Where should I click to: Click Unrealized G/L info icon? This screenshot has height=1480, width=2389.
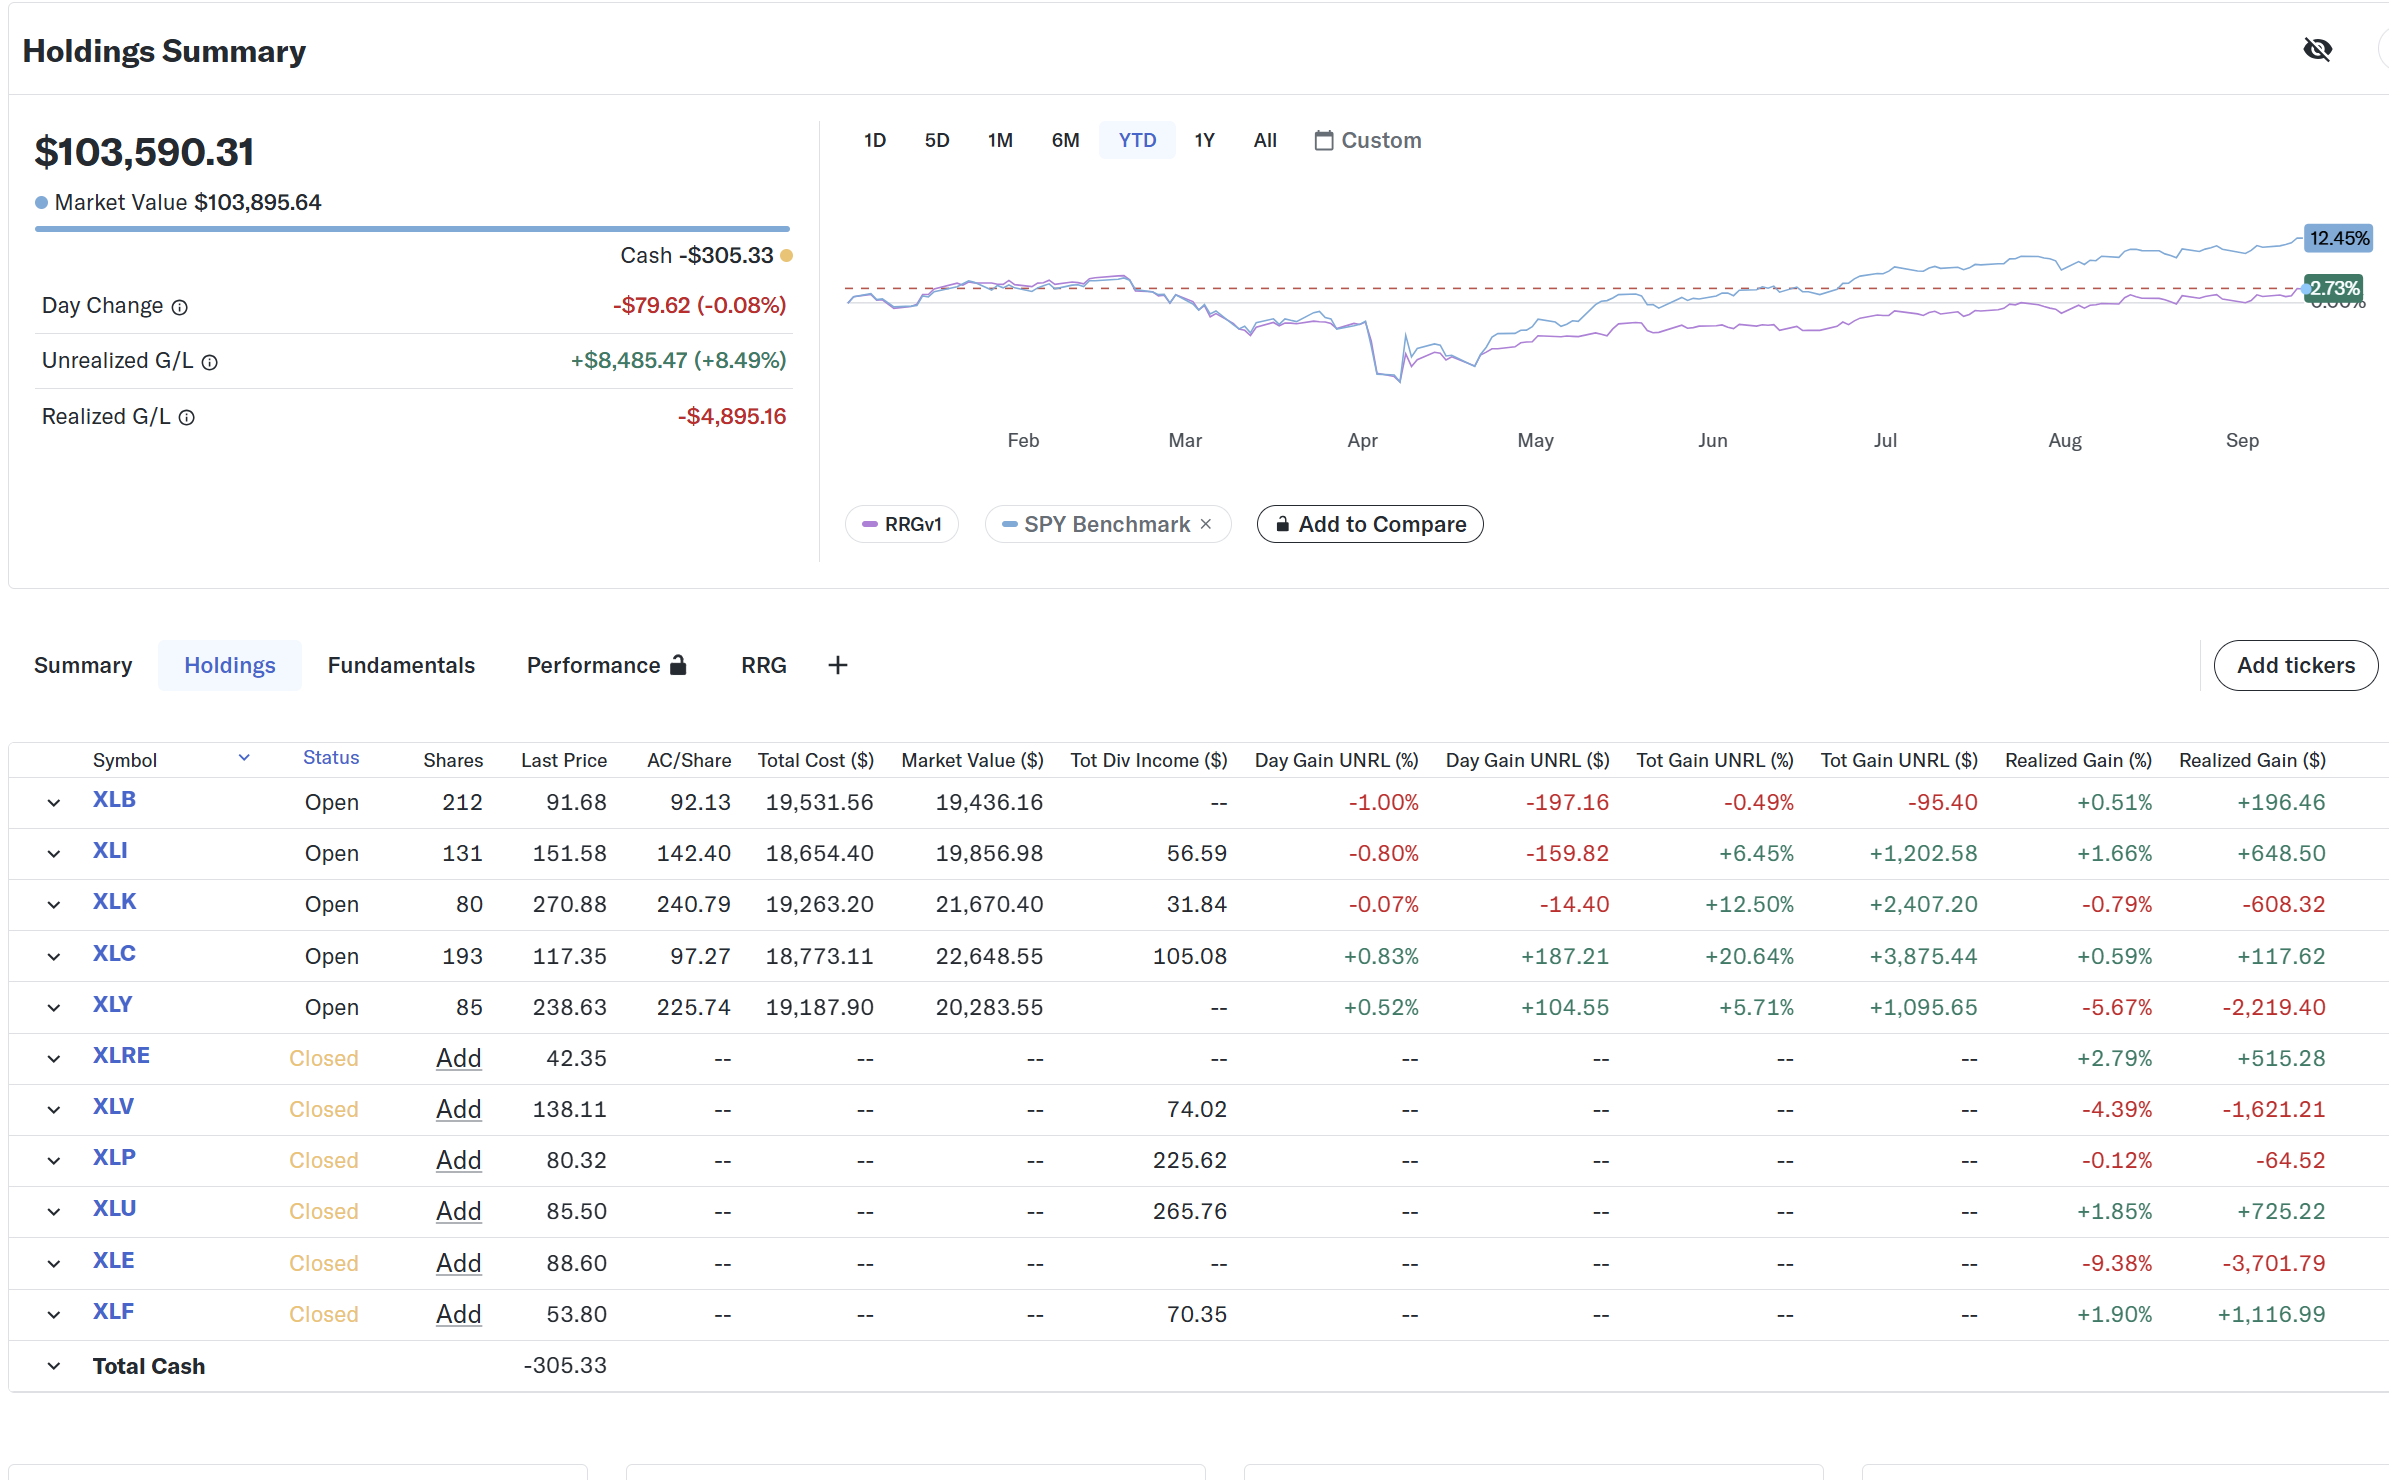click(x=209, y=362)
